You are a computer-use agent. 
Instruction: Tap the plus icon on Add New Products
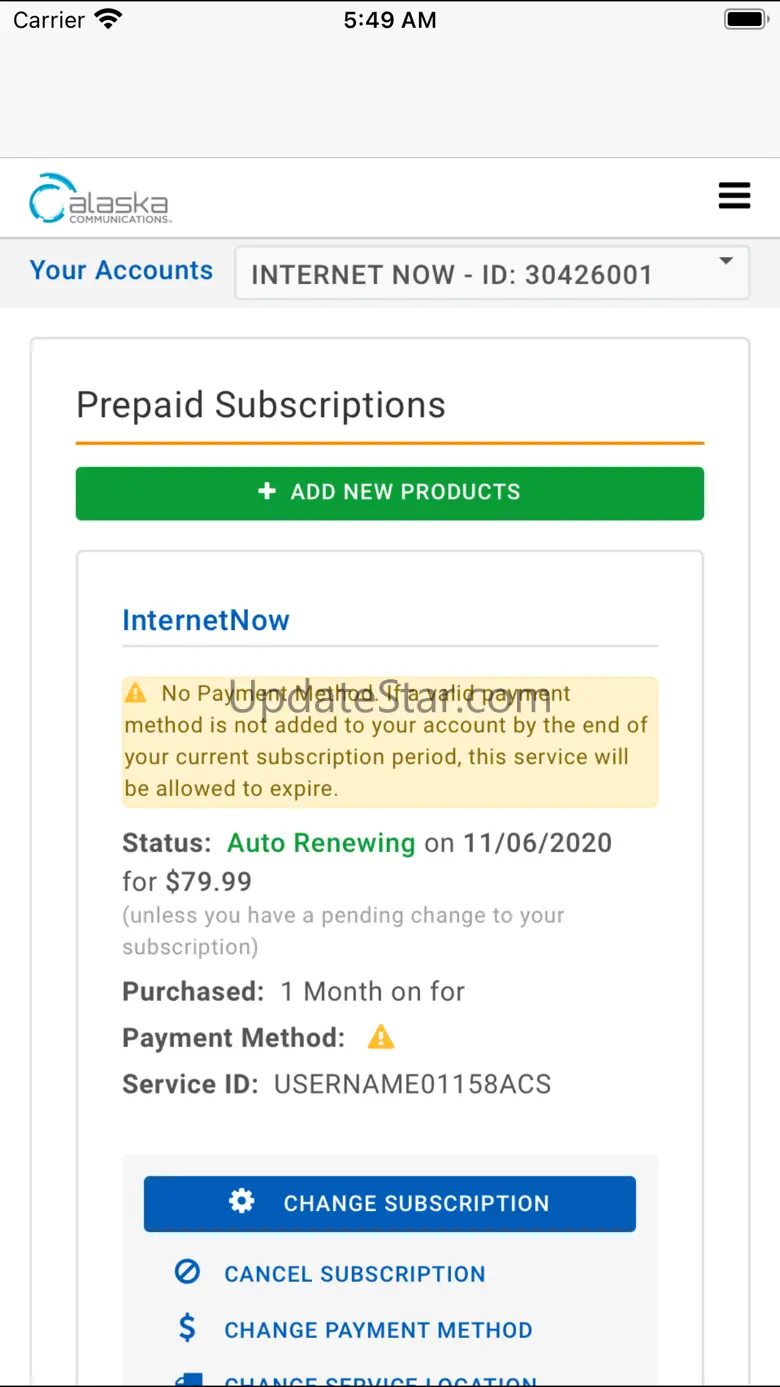267,491
